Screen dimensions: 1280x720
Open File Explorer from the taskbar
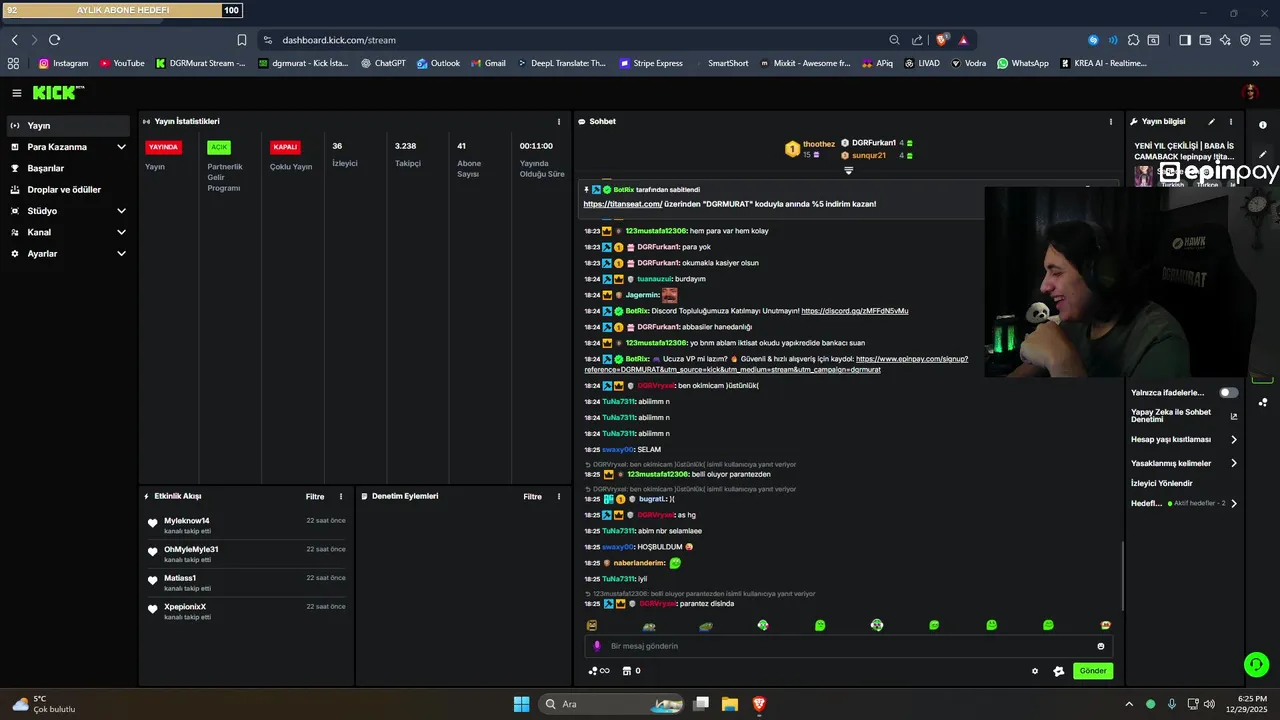tap(730, 704)
